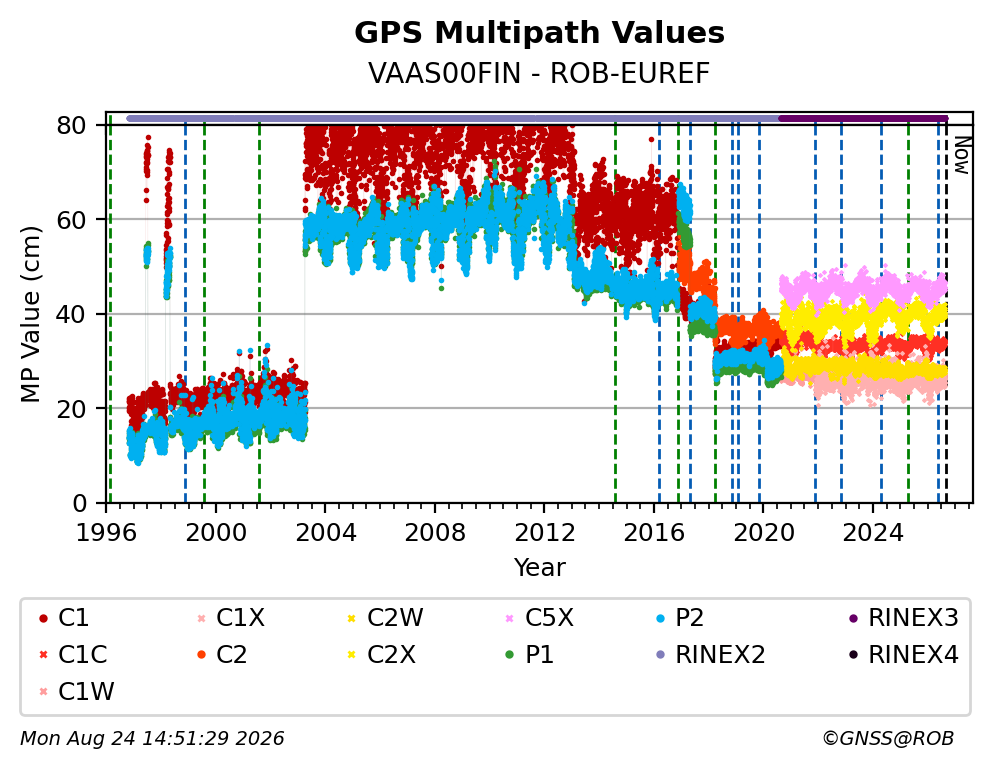Click the 2016 x-axis tick label
Viewport: 992px width, 769px height.
[x=654, y=533]
